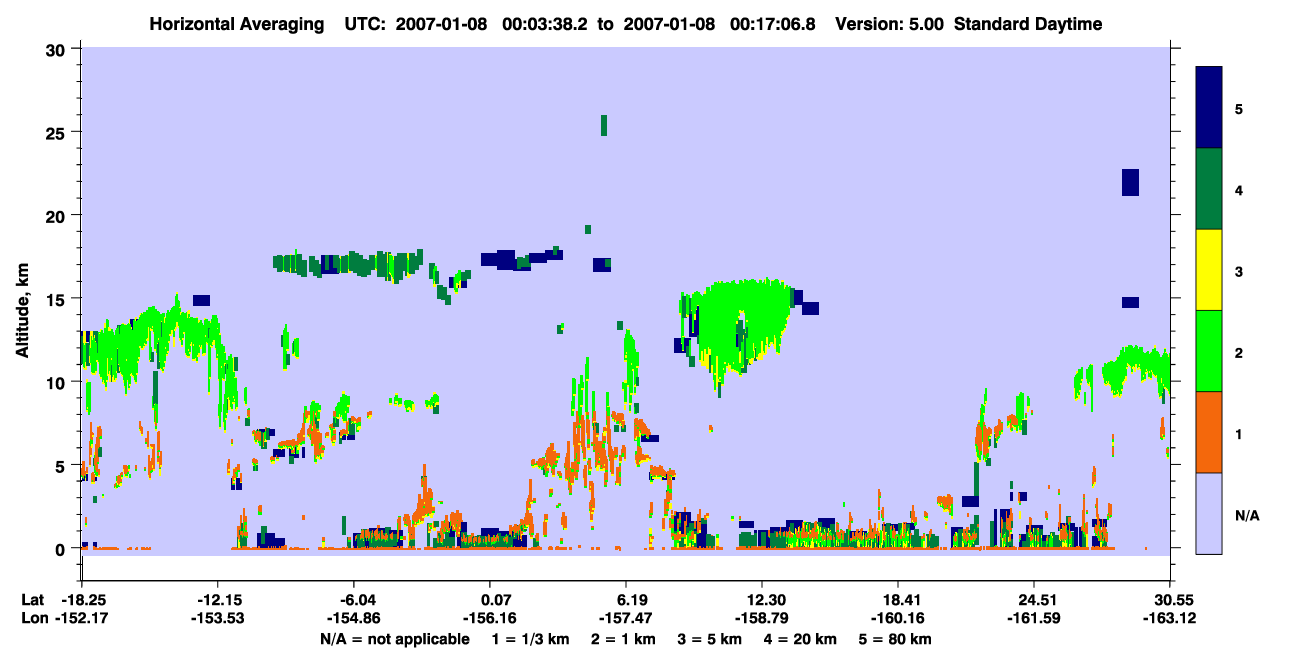Click the lavender N/A colorbar segment
1300x667 pixels.
[1209, 513]
